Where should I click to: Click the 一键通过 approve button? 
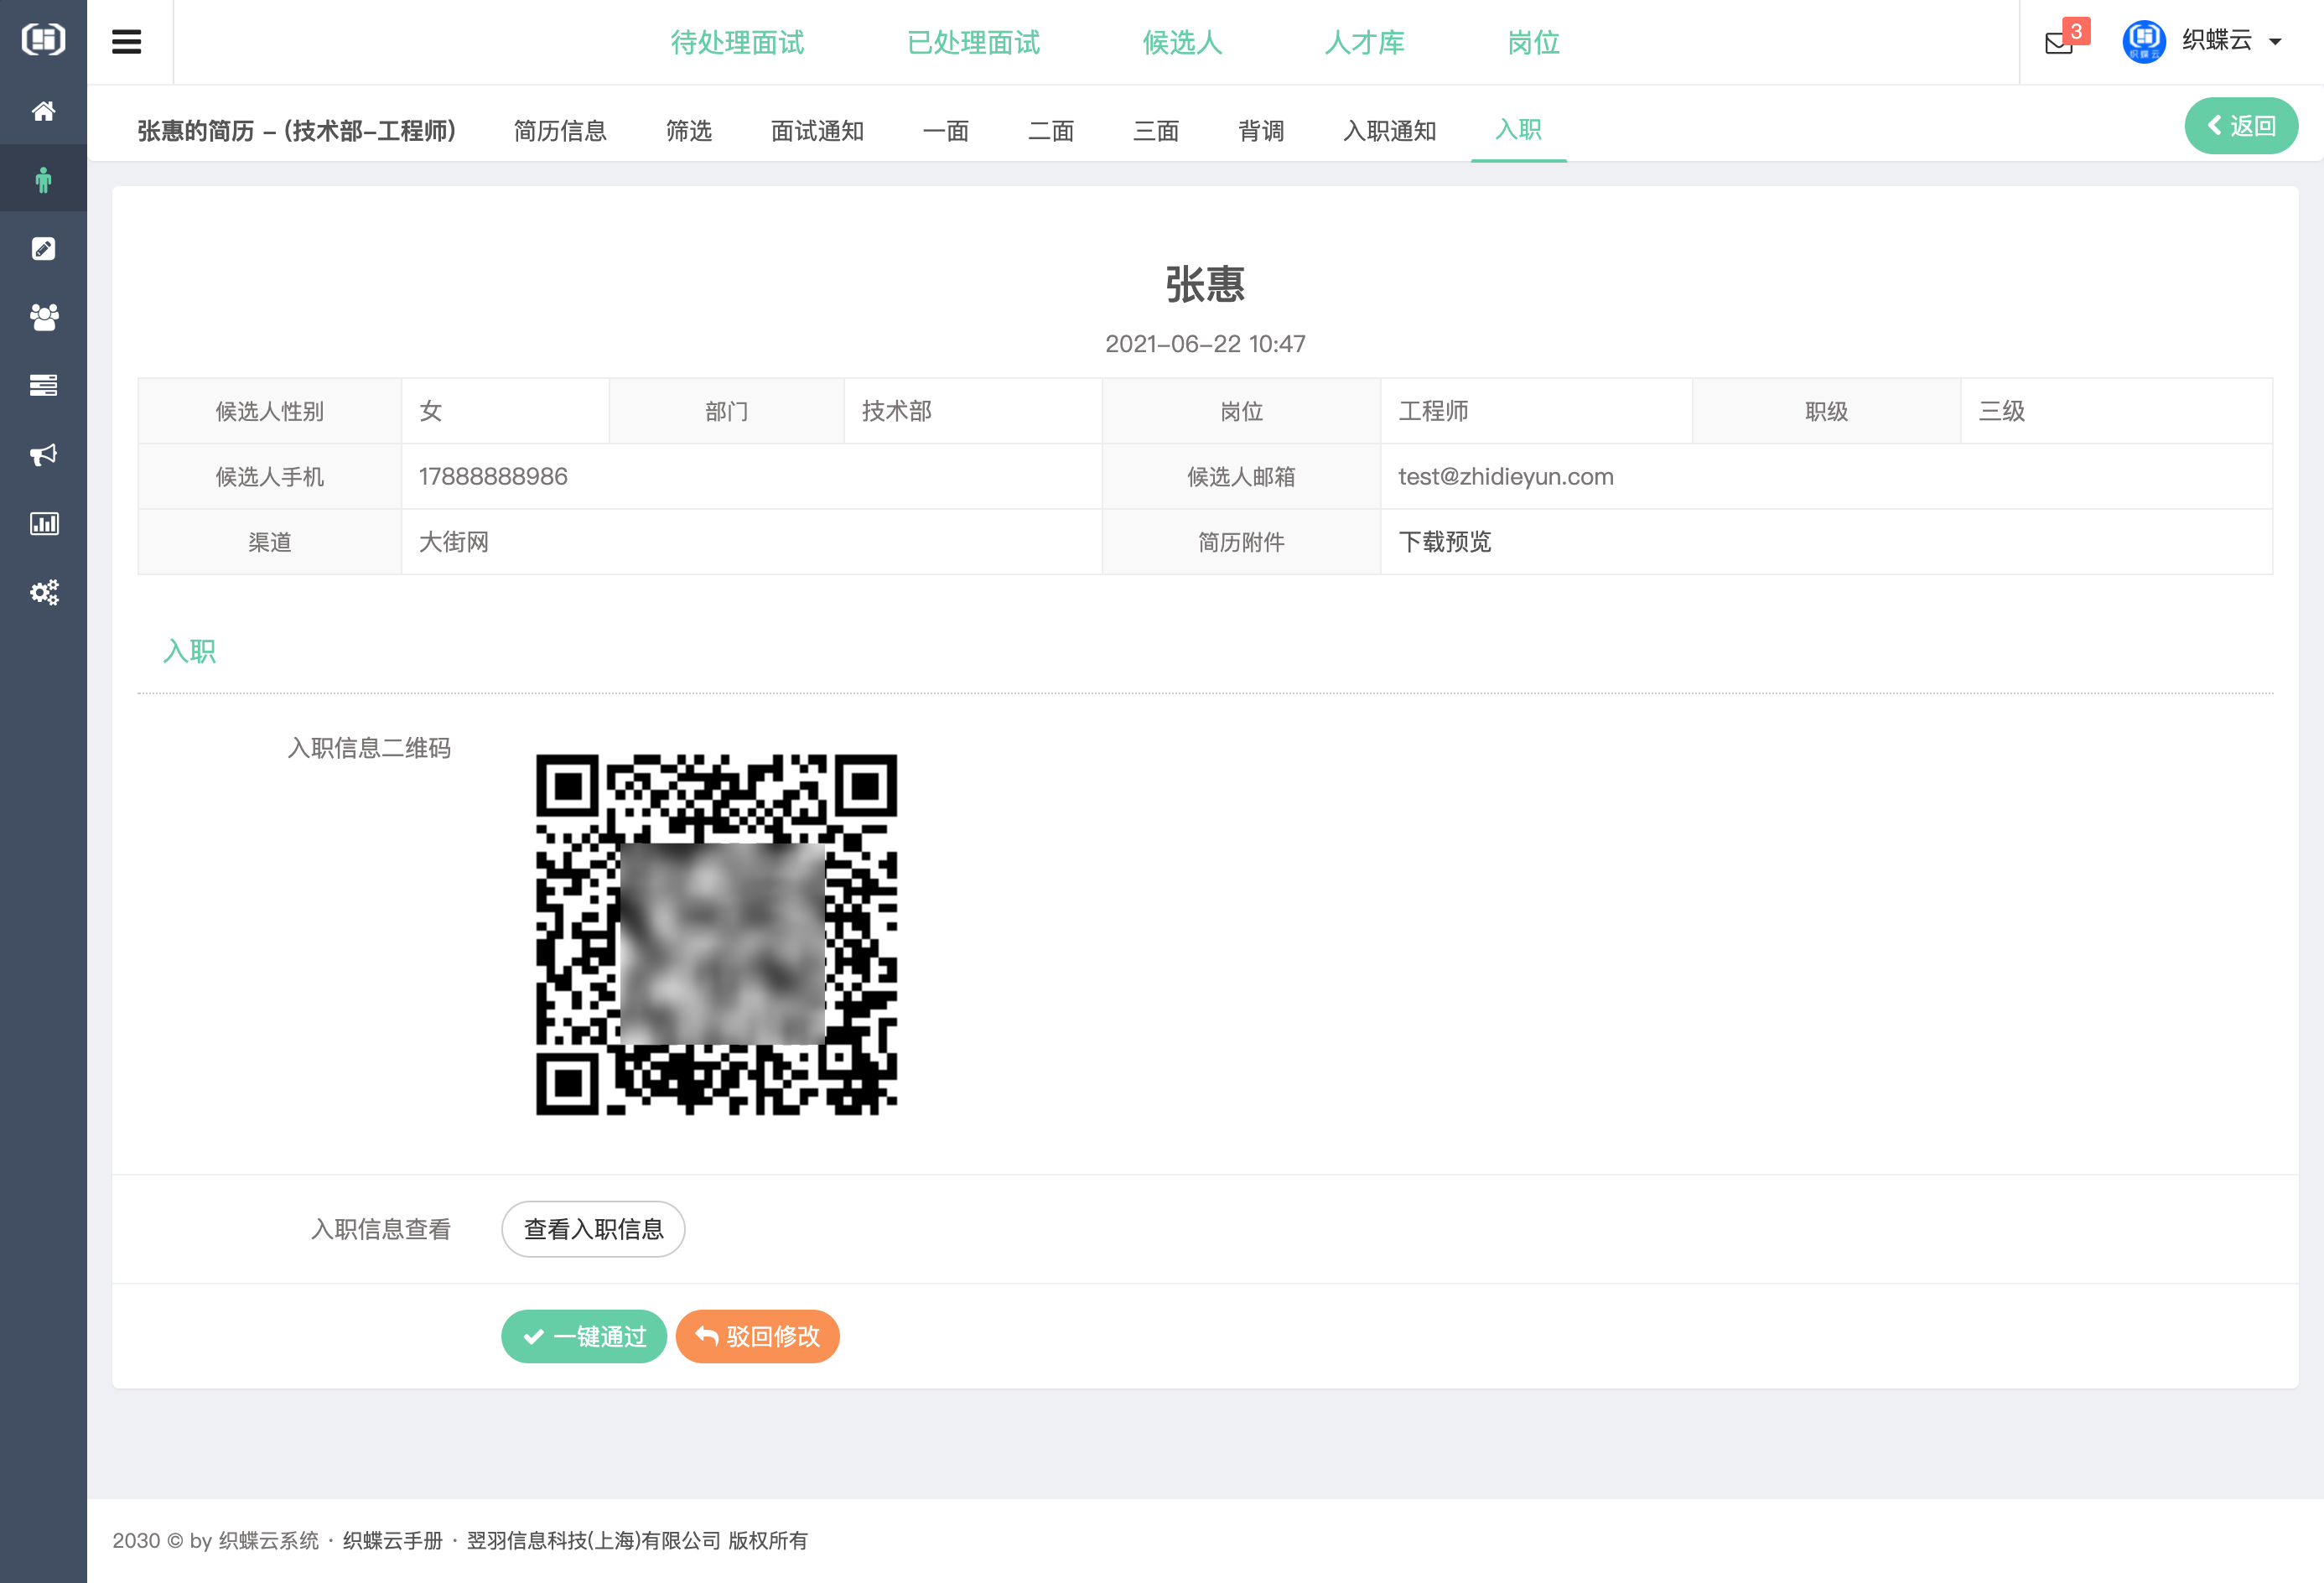click(x=584, y=1336)
